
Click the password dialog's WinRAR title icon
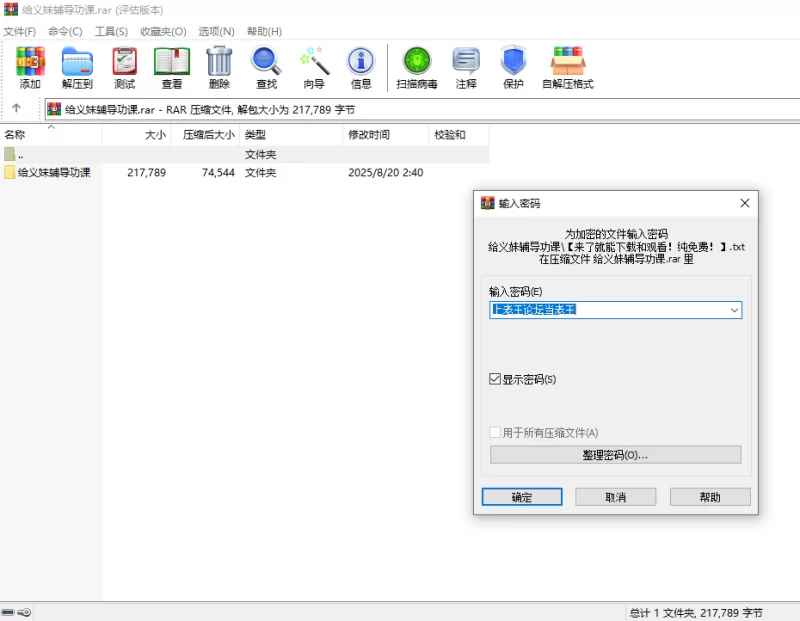click(x=488, y=203)
